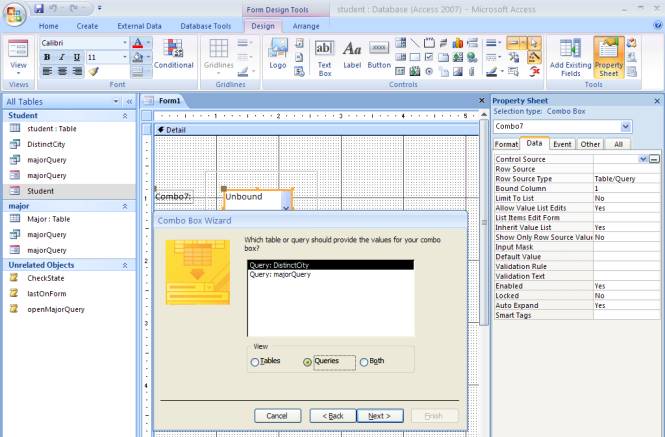Select the Line control icon

415,43
